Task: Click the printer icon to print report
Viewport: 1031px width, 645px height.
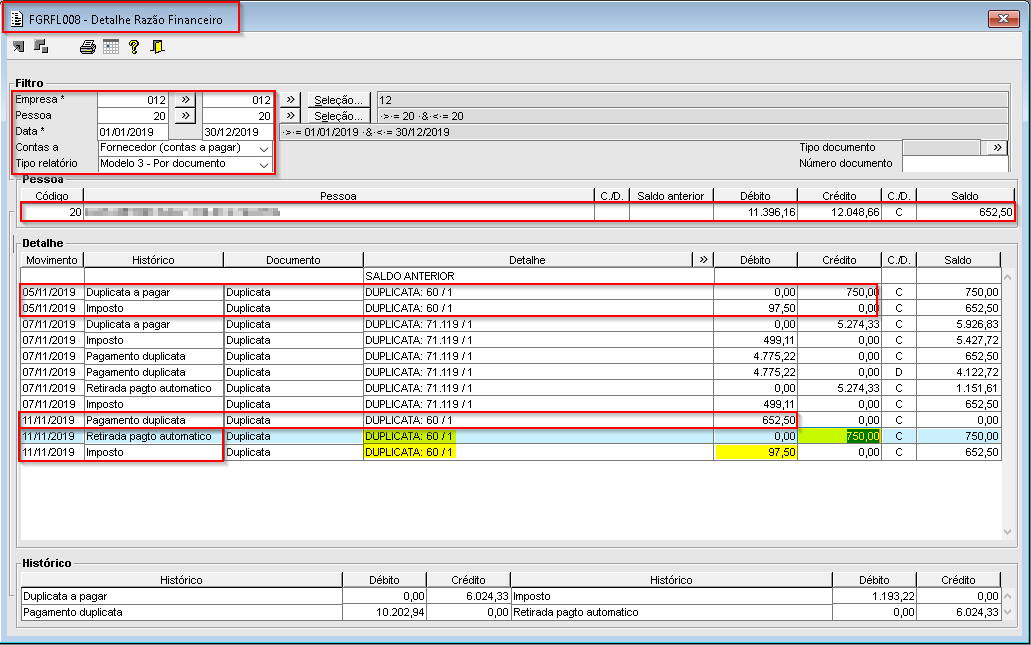Action: (x=88, y=46)
